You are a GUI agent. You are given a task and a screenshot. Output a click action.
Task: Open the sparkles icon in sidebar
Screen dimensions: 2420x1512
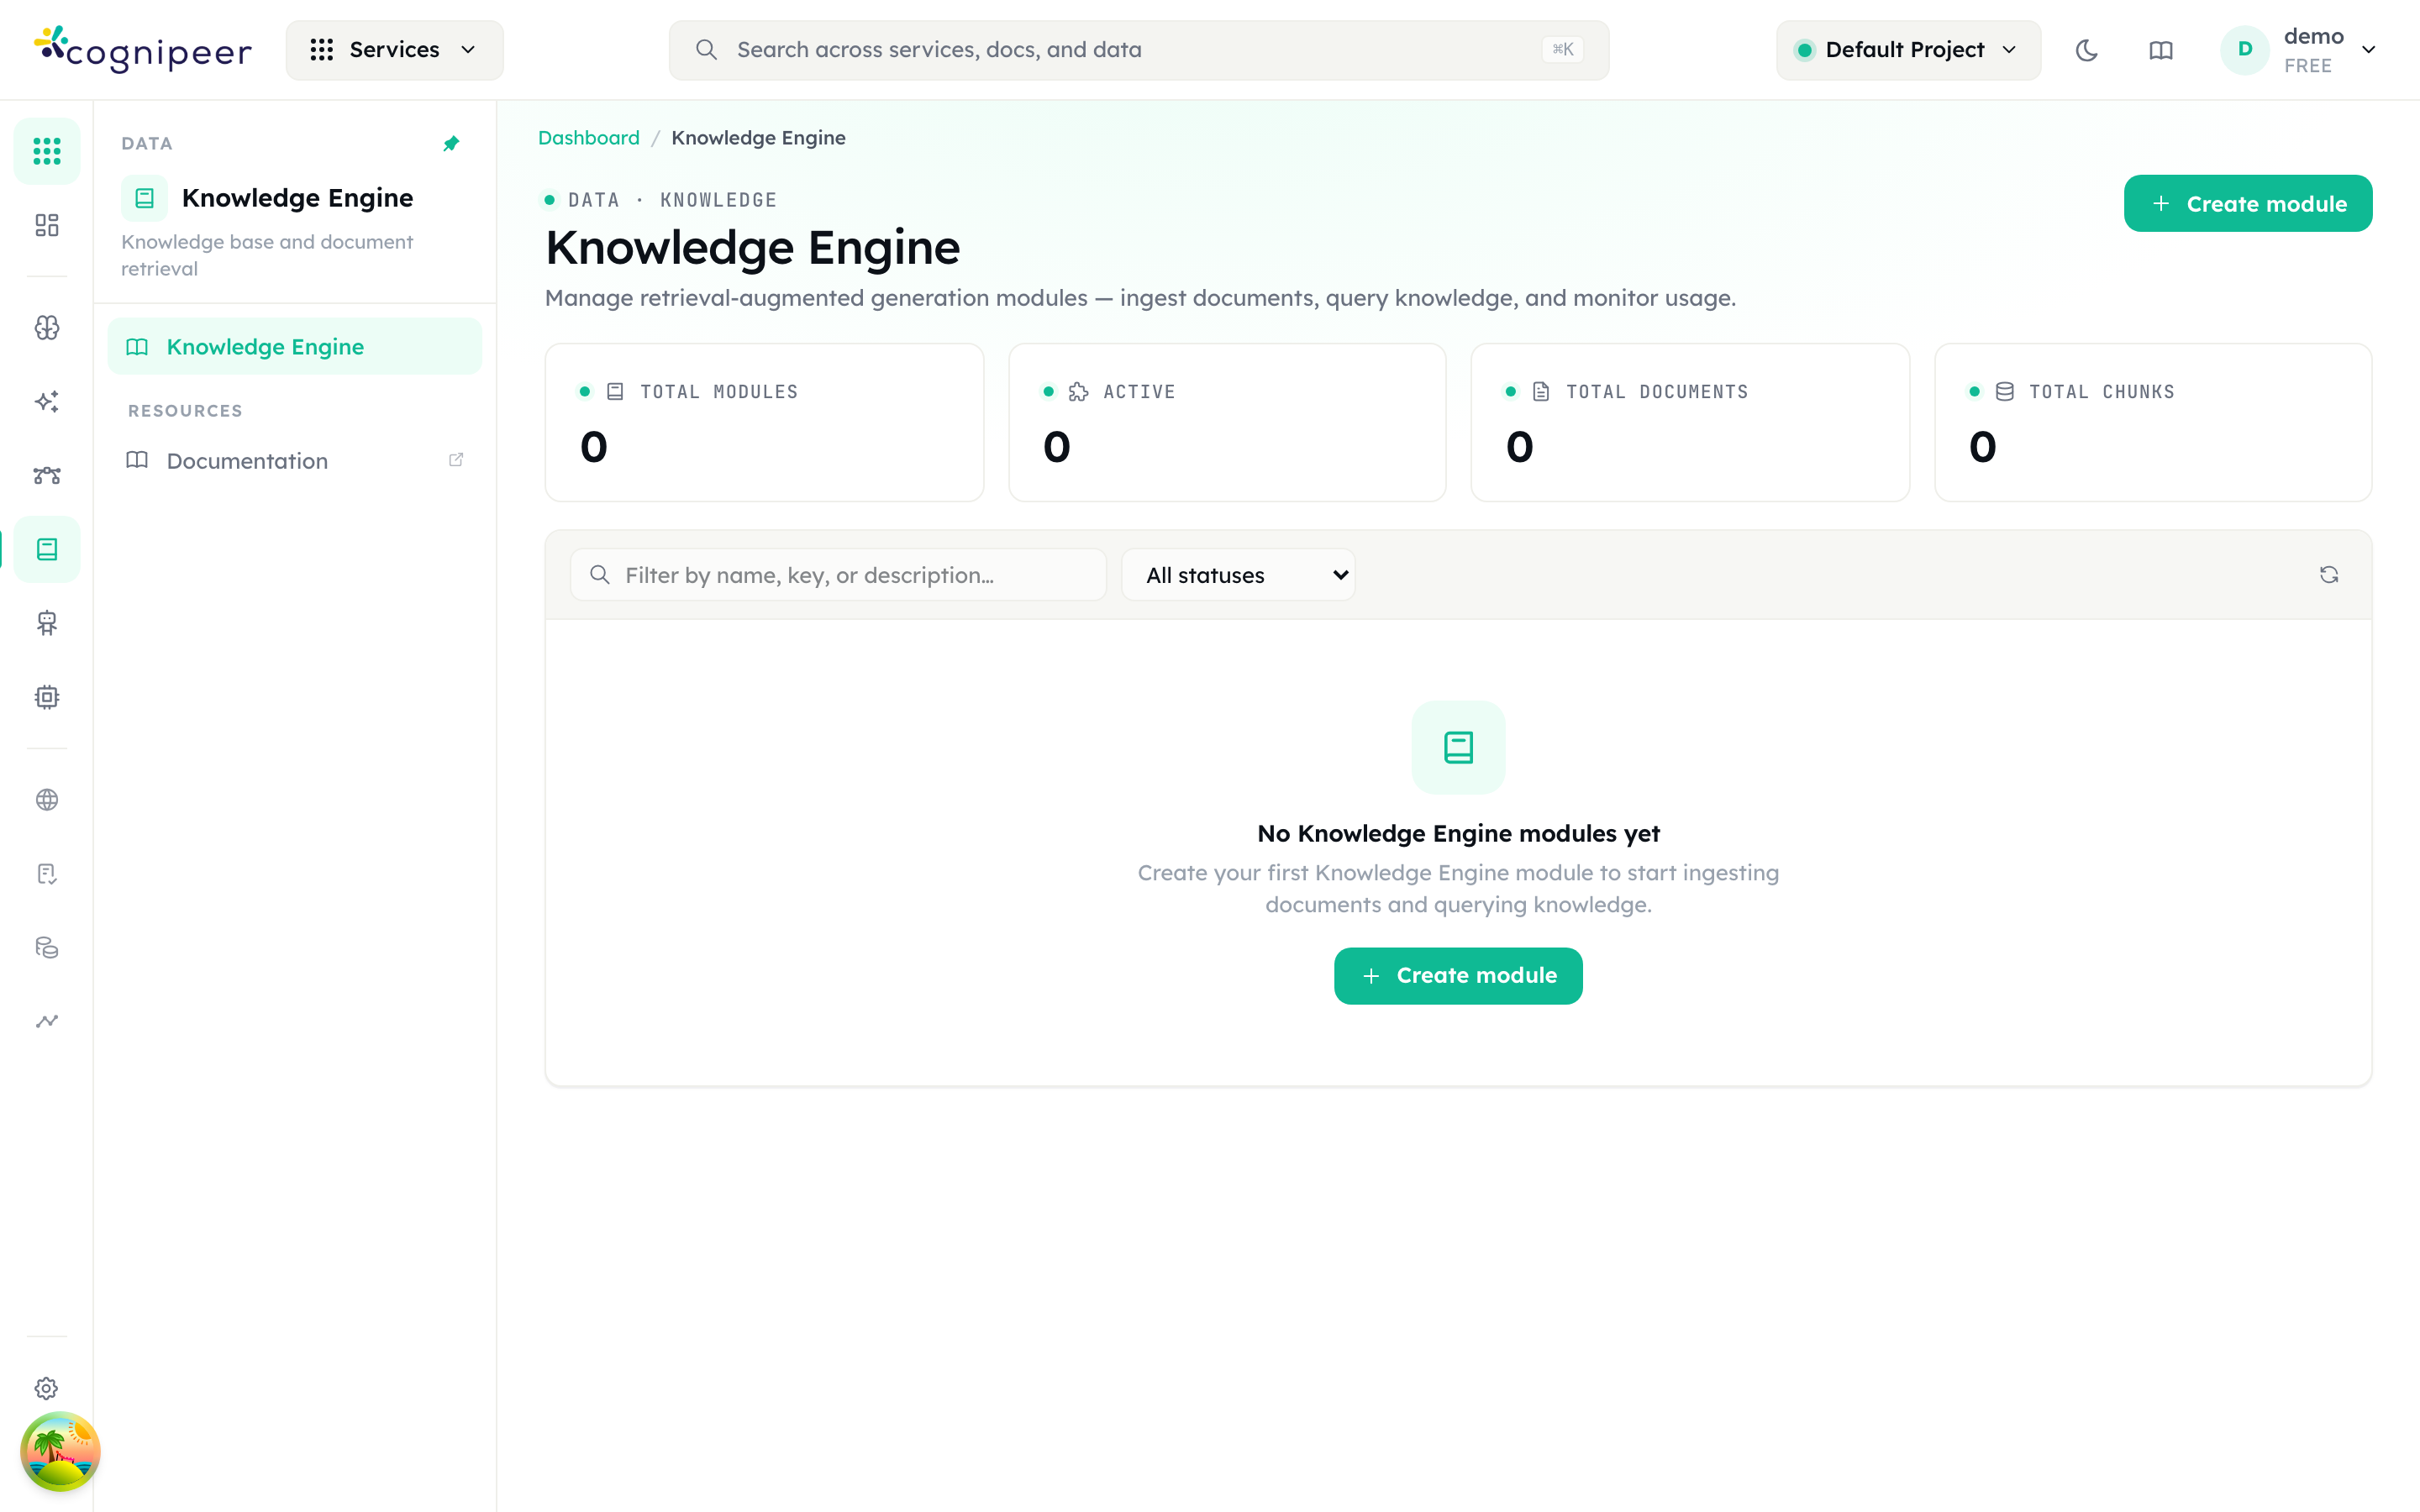coord(47,402)
